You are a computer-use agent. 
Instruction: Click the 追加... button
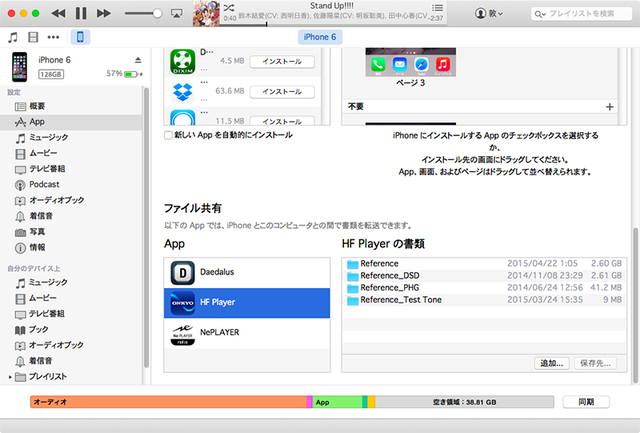coord(553,363)
